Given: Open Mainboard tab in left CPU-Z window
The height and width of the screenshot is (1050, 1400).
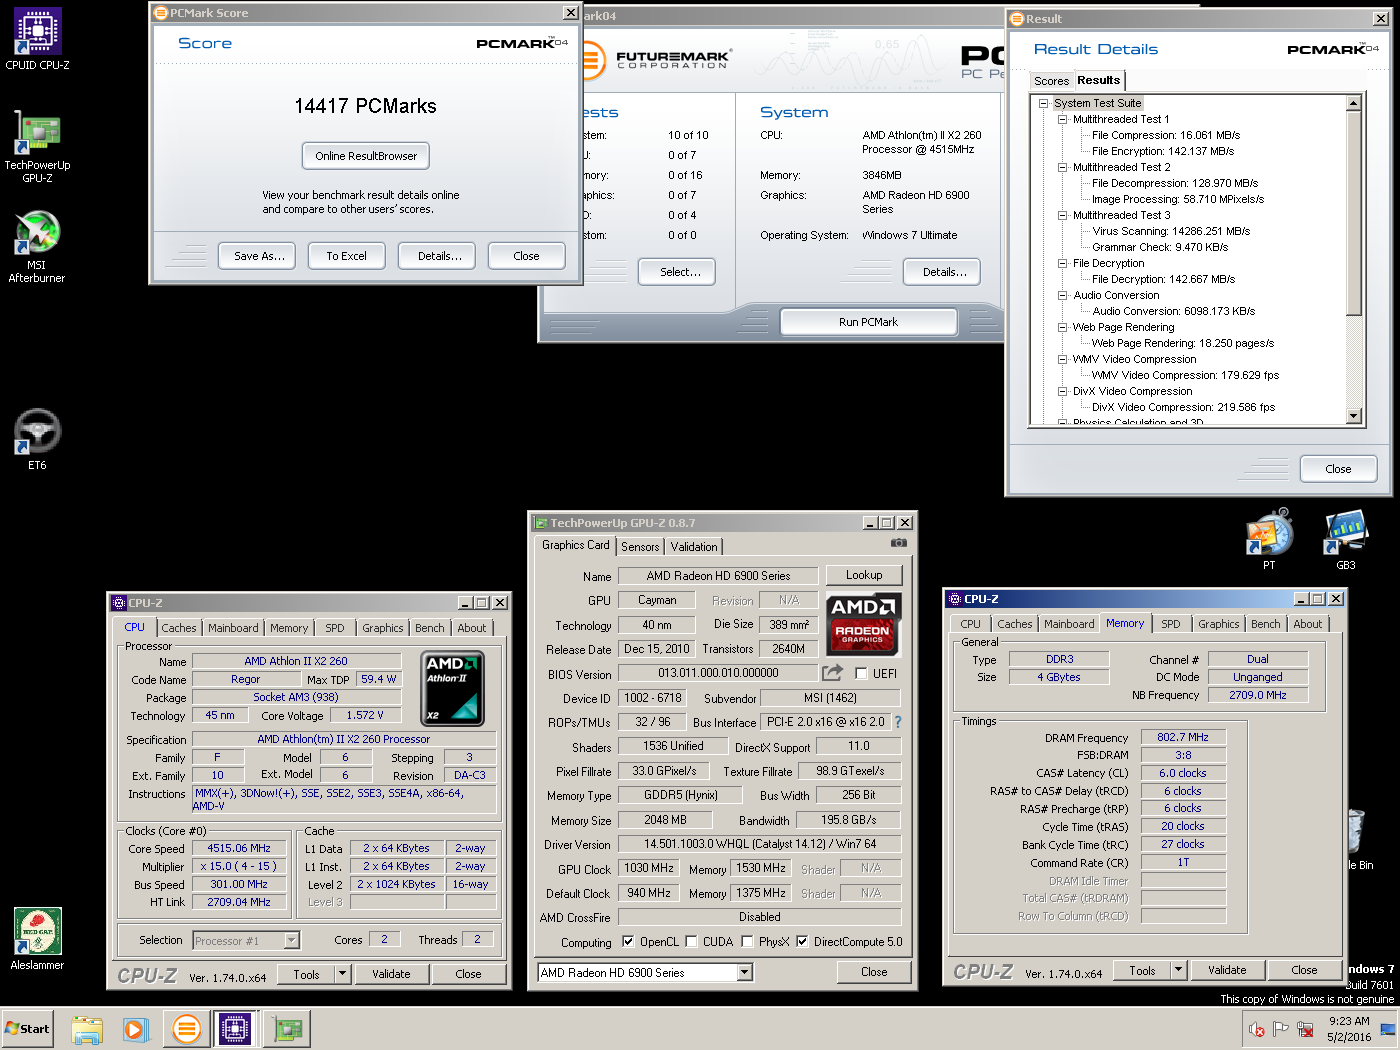Looking at the screenshot, I should (233, 628).
